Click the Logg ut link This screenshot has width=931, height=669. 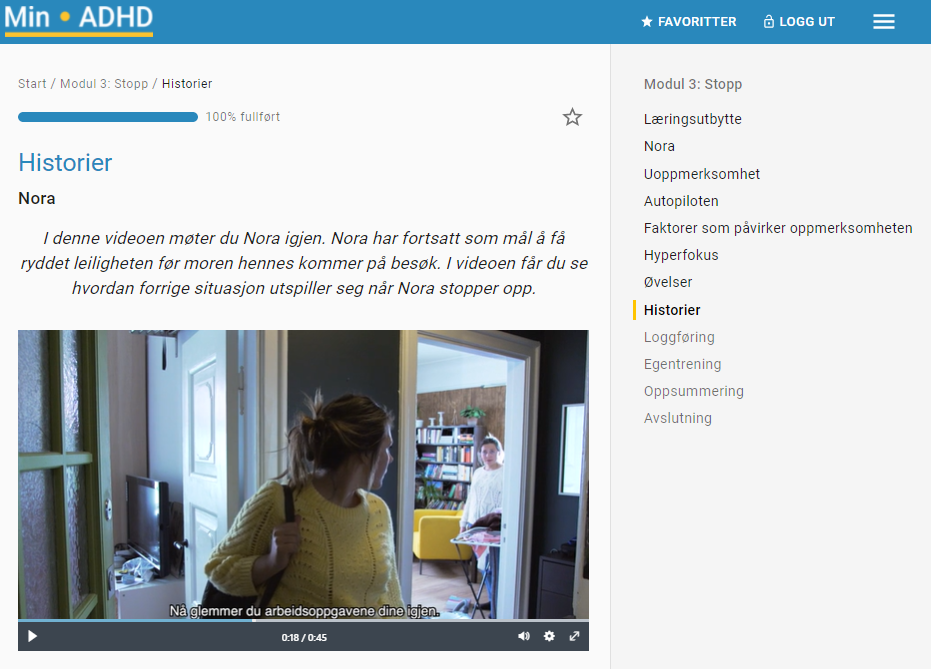(x=799, y=22)
